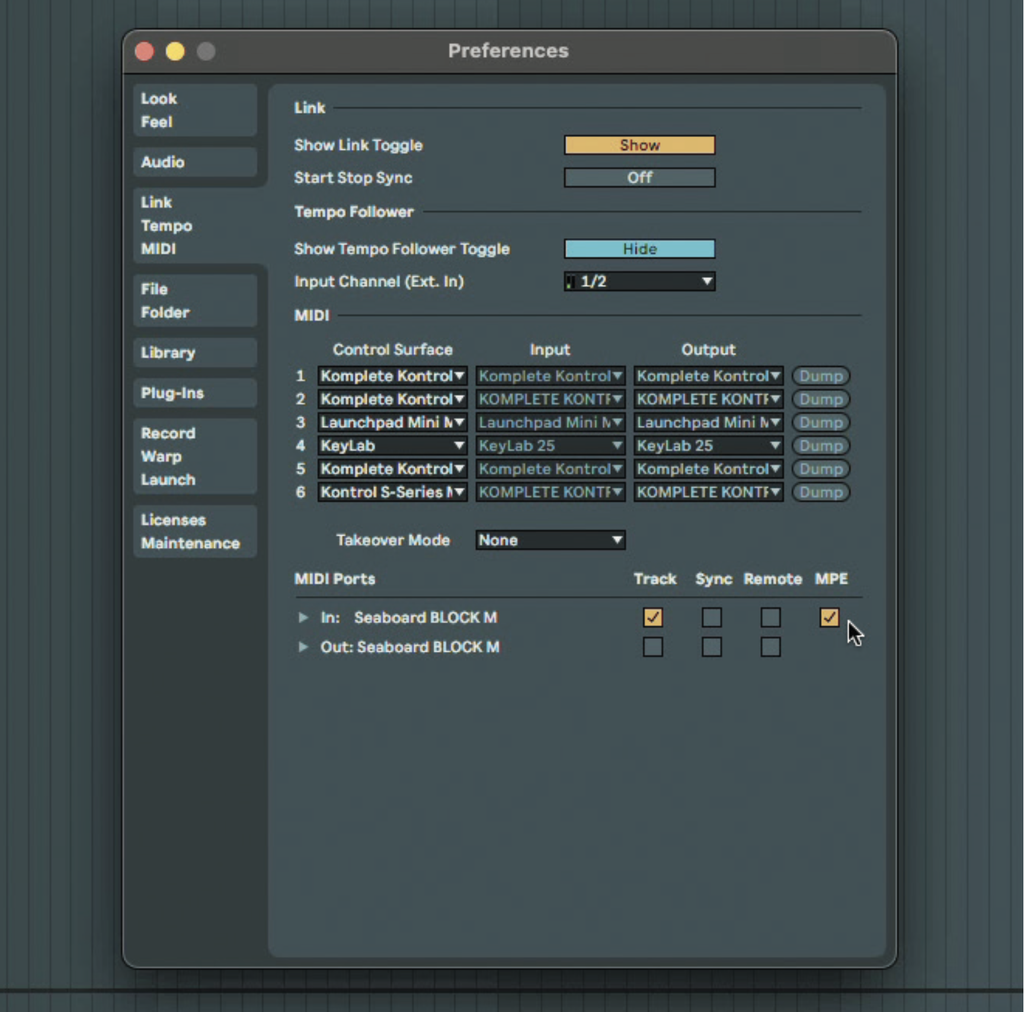Open the Takeover Mode dropdown
The image size is (1024, 1012).
point(550,540)
